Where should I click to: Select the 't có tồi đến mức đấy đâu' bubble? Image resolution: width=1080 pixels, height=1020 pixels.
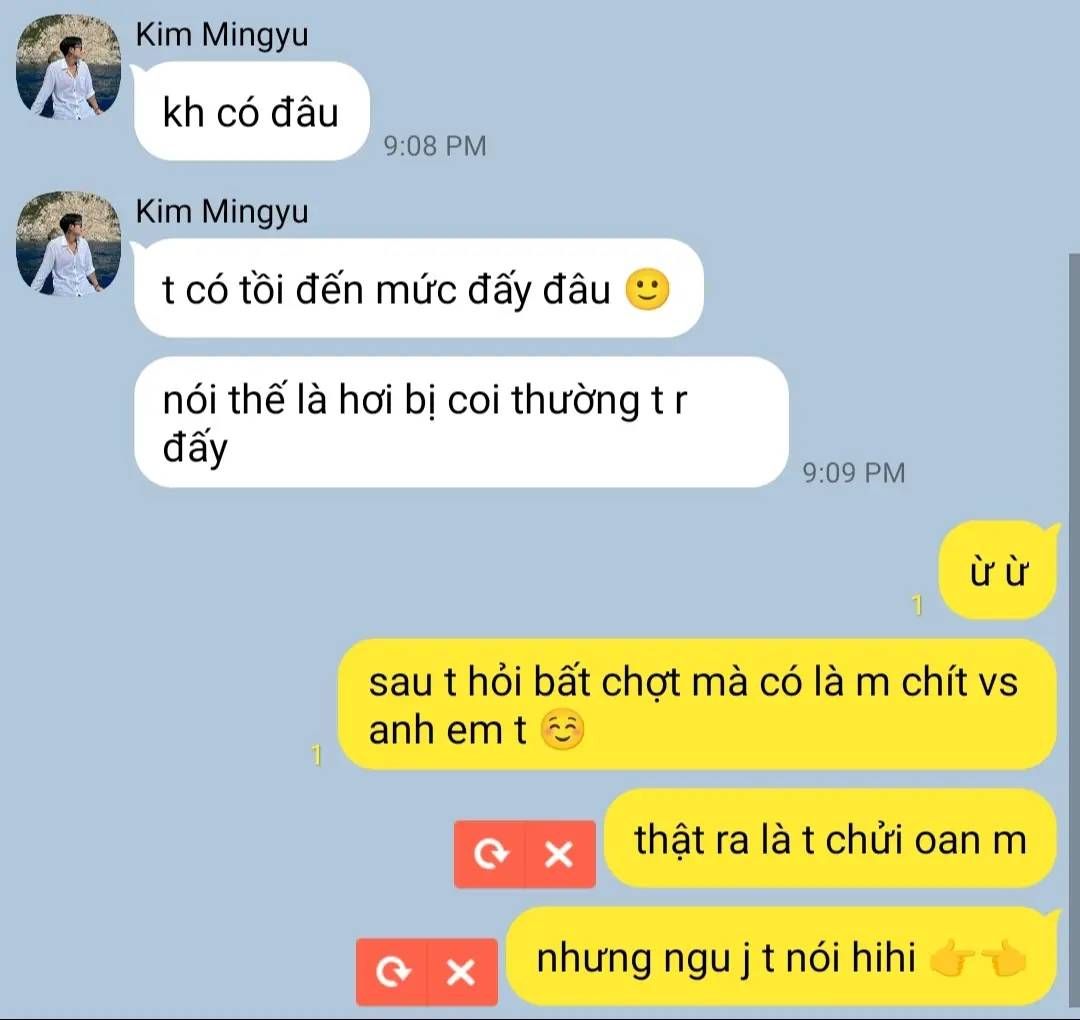[419, 288]
